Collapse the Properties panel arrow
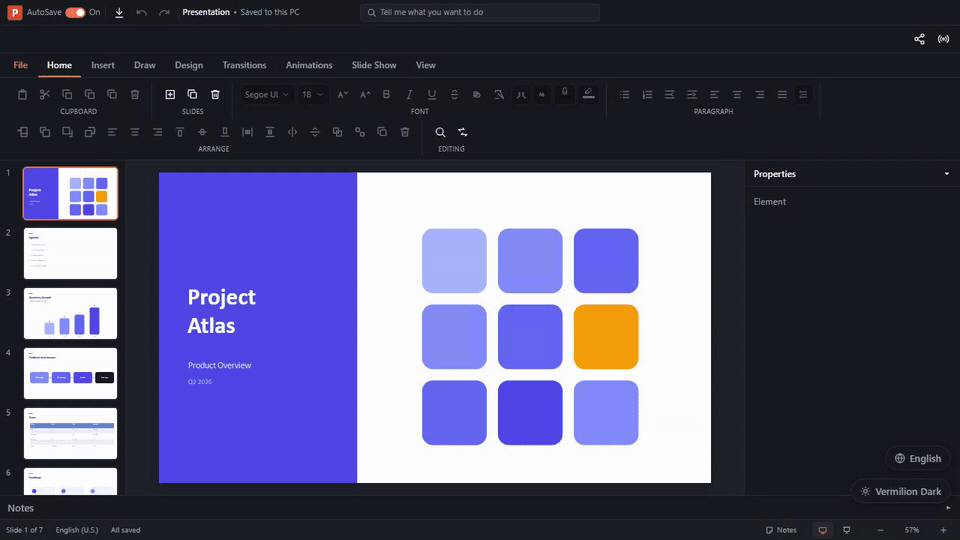 point(947,174)
